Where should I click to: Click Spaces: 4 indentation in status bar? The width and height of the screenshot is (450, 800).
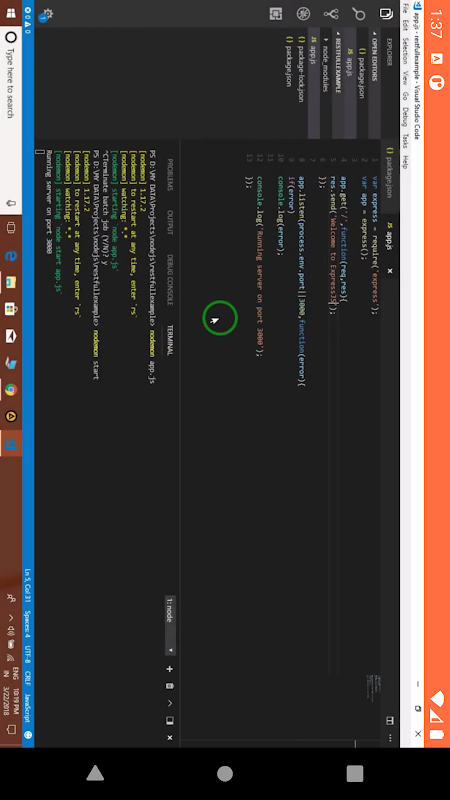click(28, 626)
